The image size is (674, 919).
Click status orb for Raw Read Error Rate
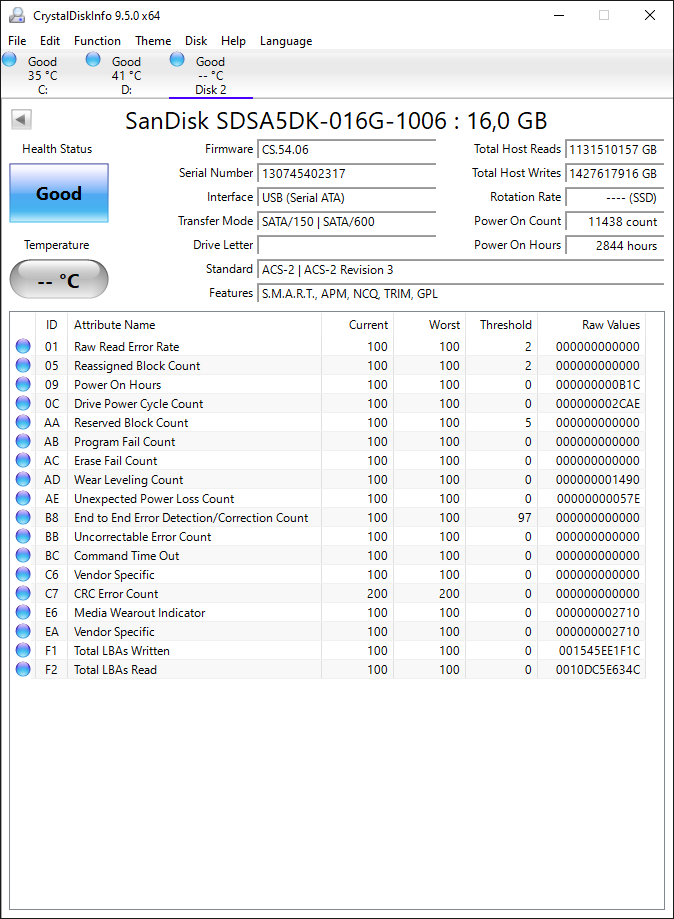point(23,346)
